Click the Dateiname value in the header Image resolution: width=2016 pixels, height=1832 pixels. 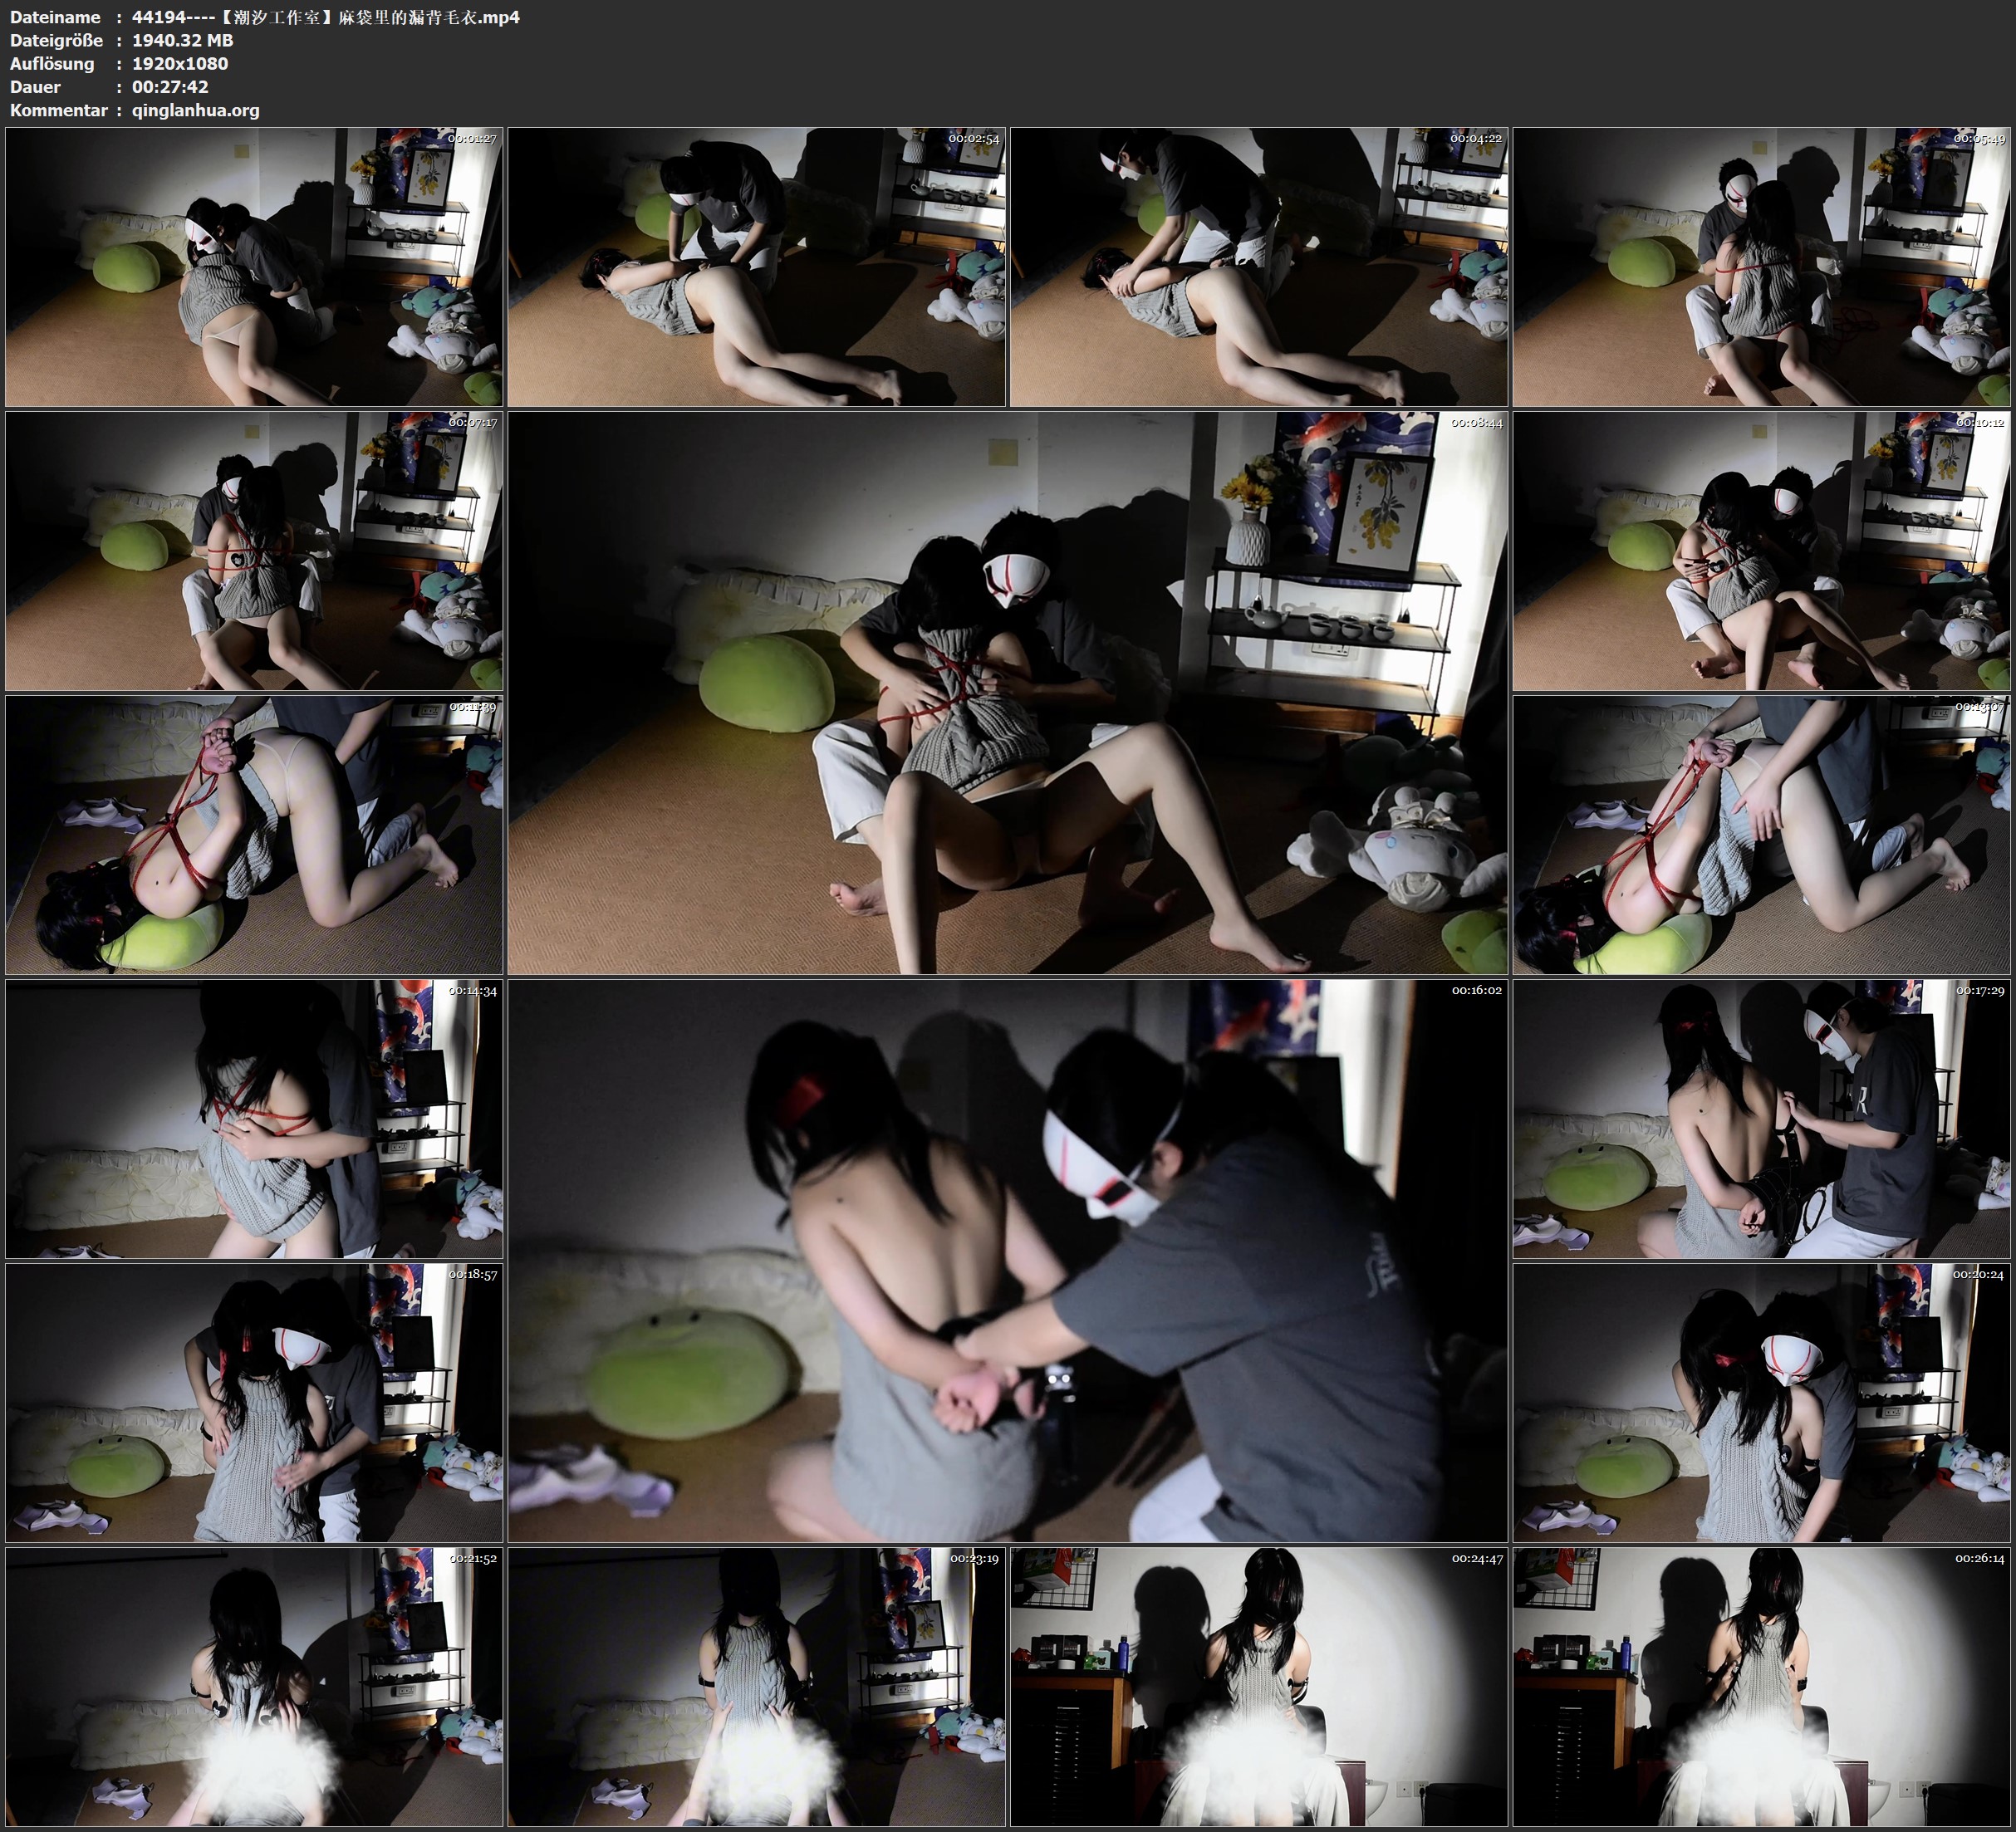pyautogui.click(x=325, y=17)
